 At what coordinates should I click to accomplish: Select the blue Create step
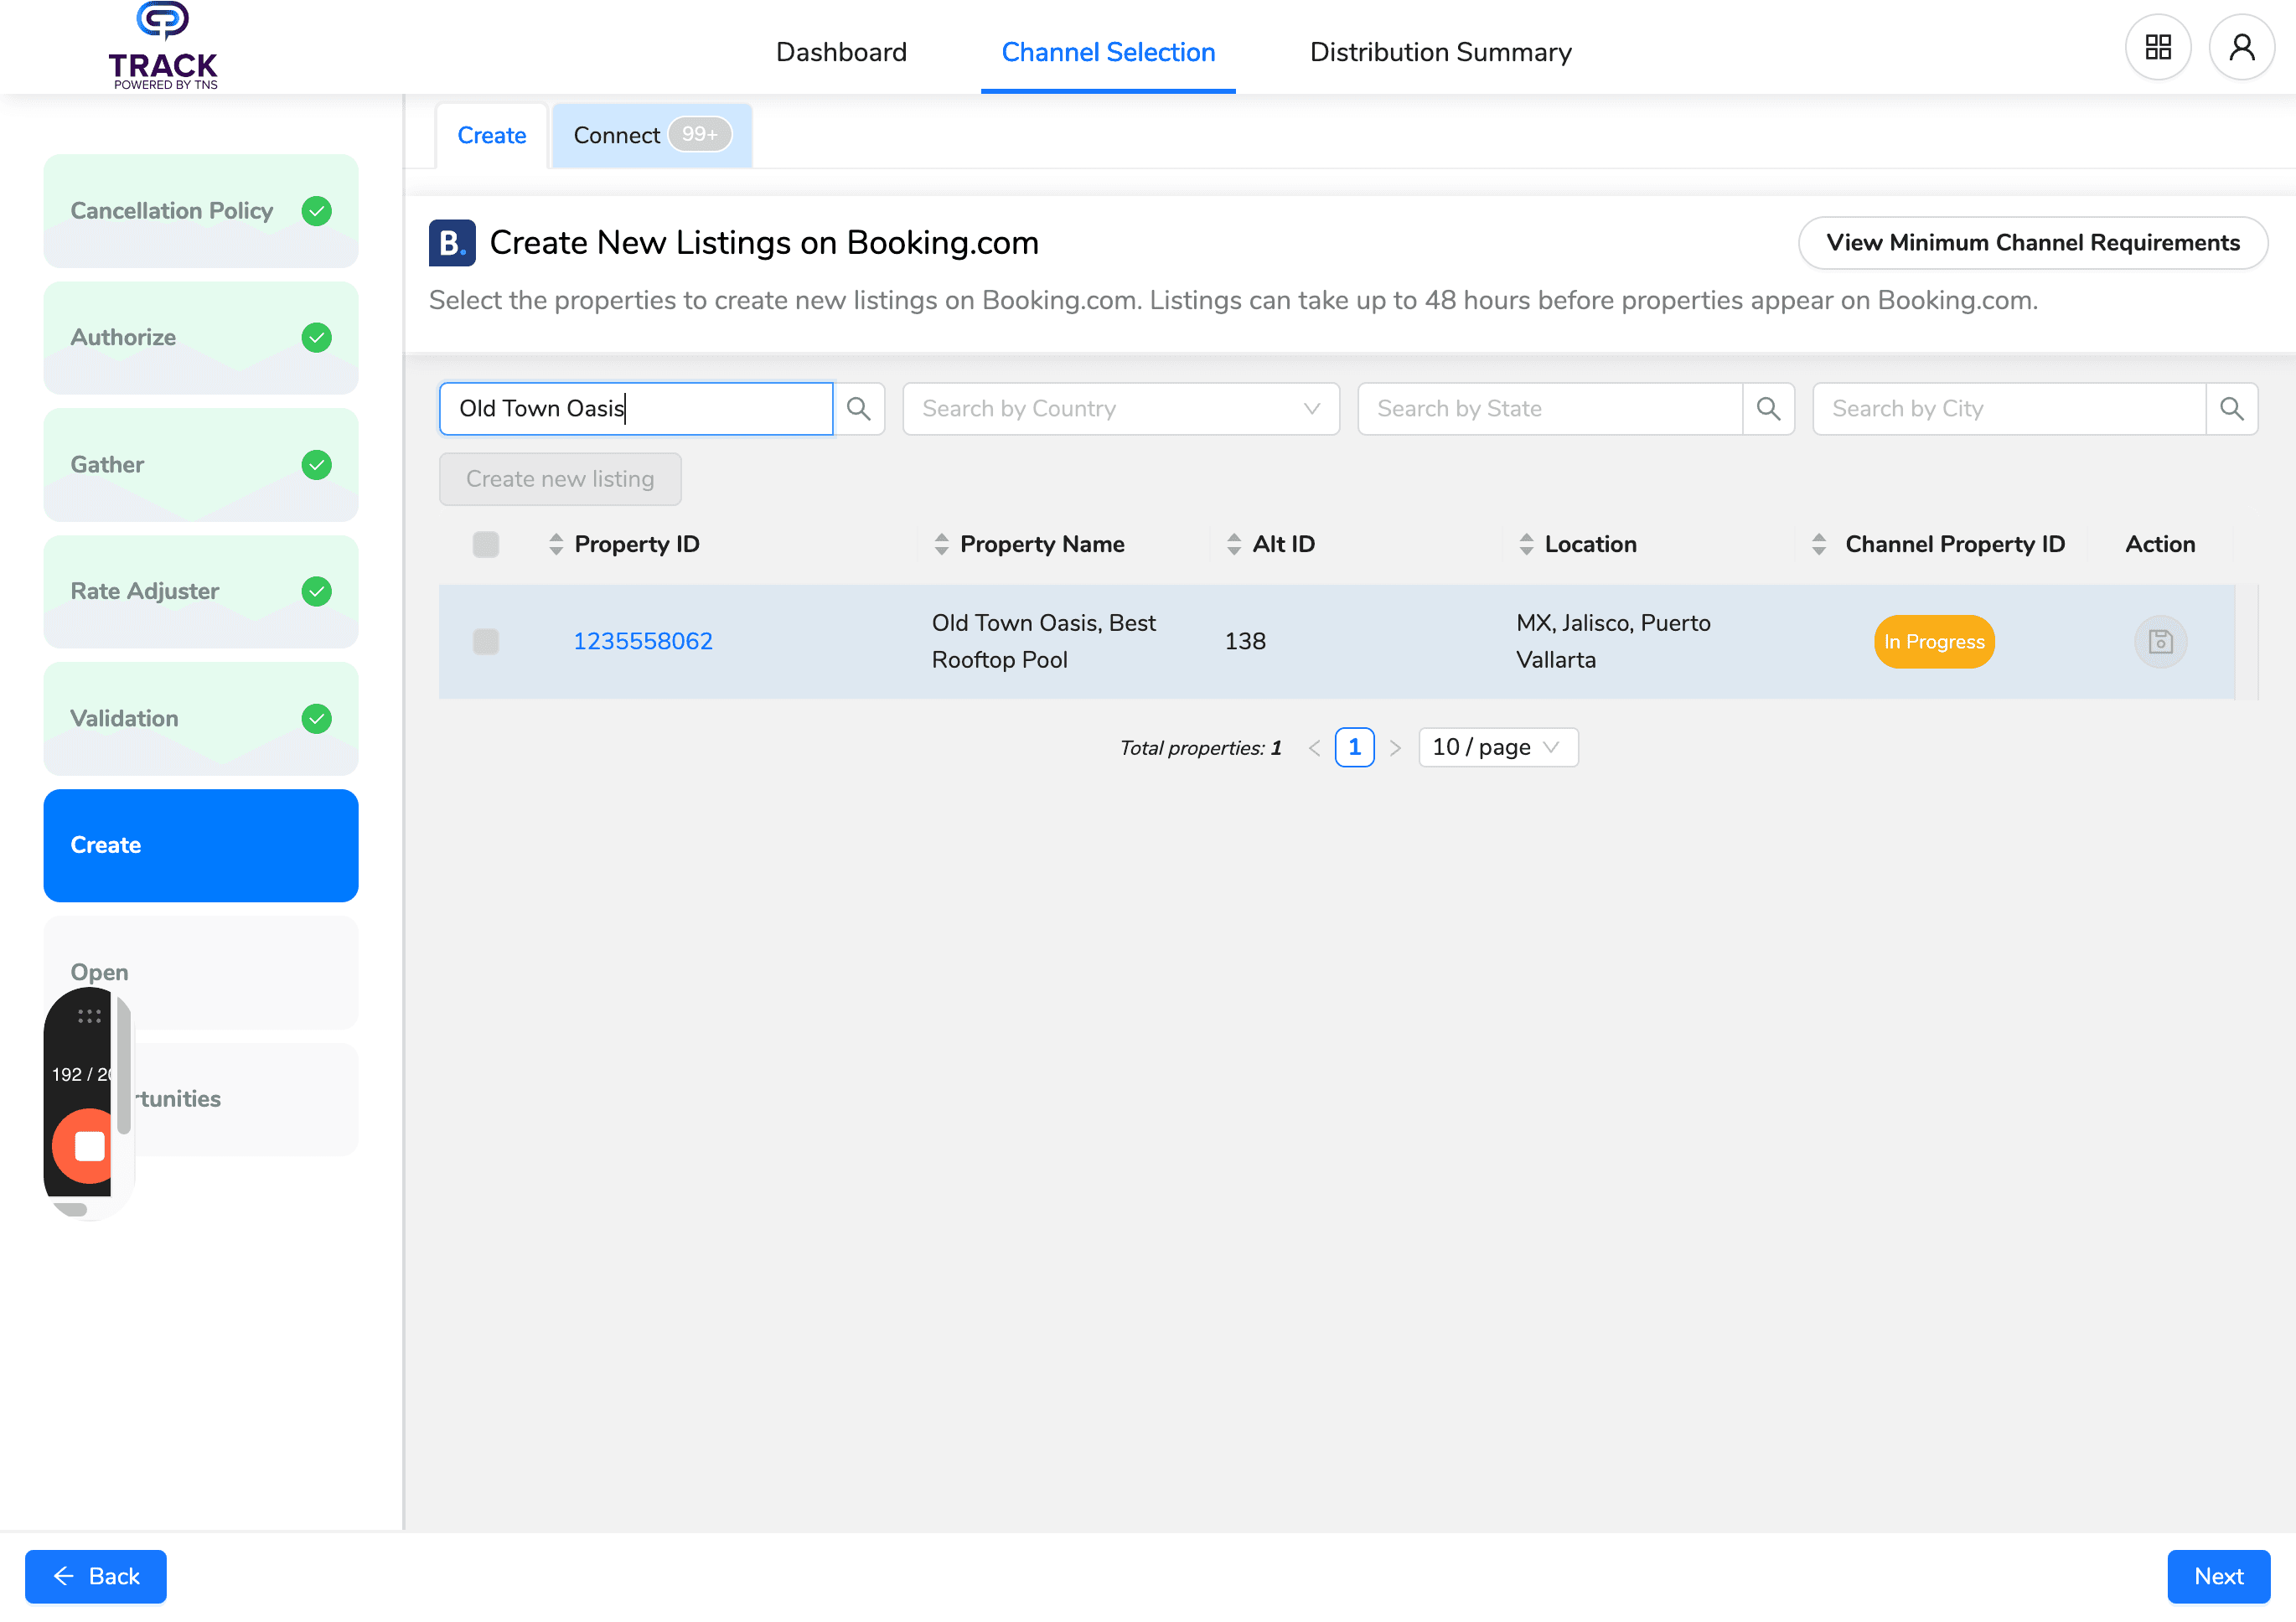pyautogui.click(x=201, y=846)
